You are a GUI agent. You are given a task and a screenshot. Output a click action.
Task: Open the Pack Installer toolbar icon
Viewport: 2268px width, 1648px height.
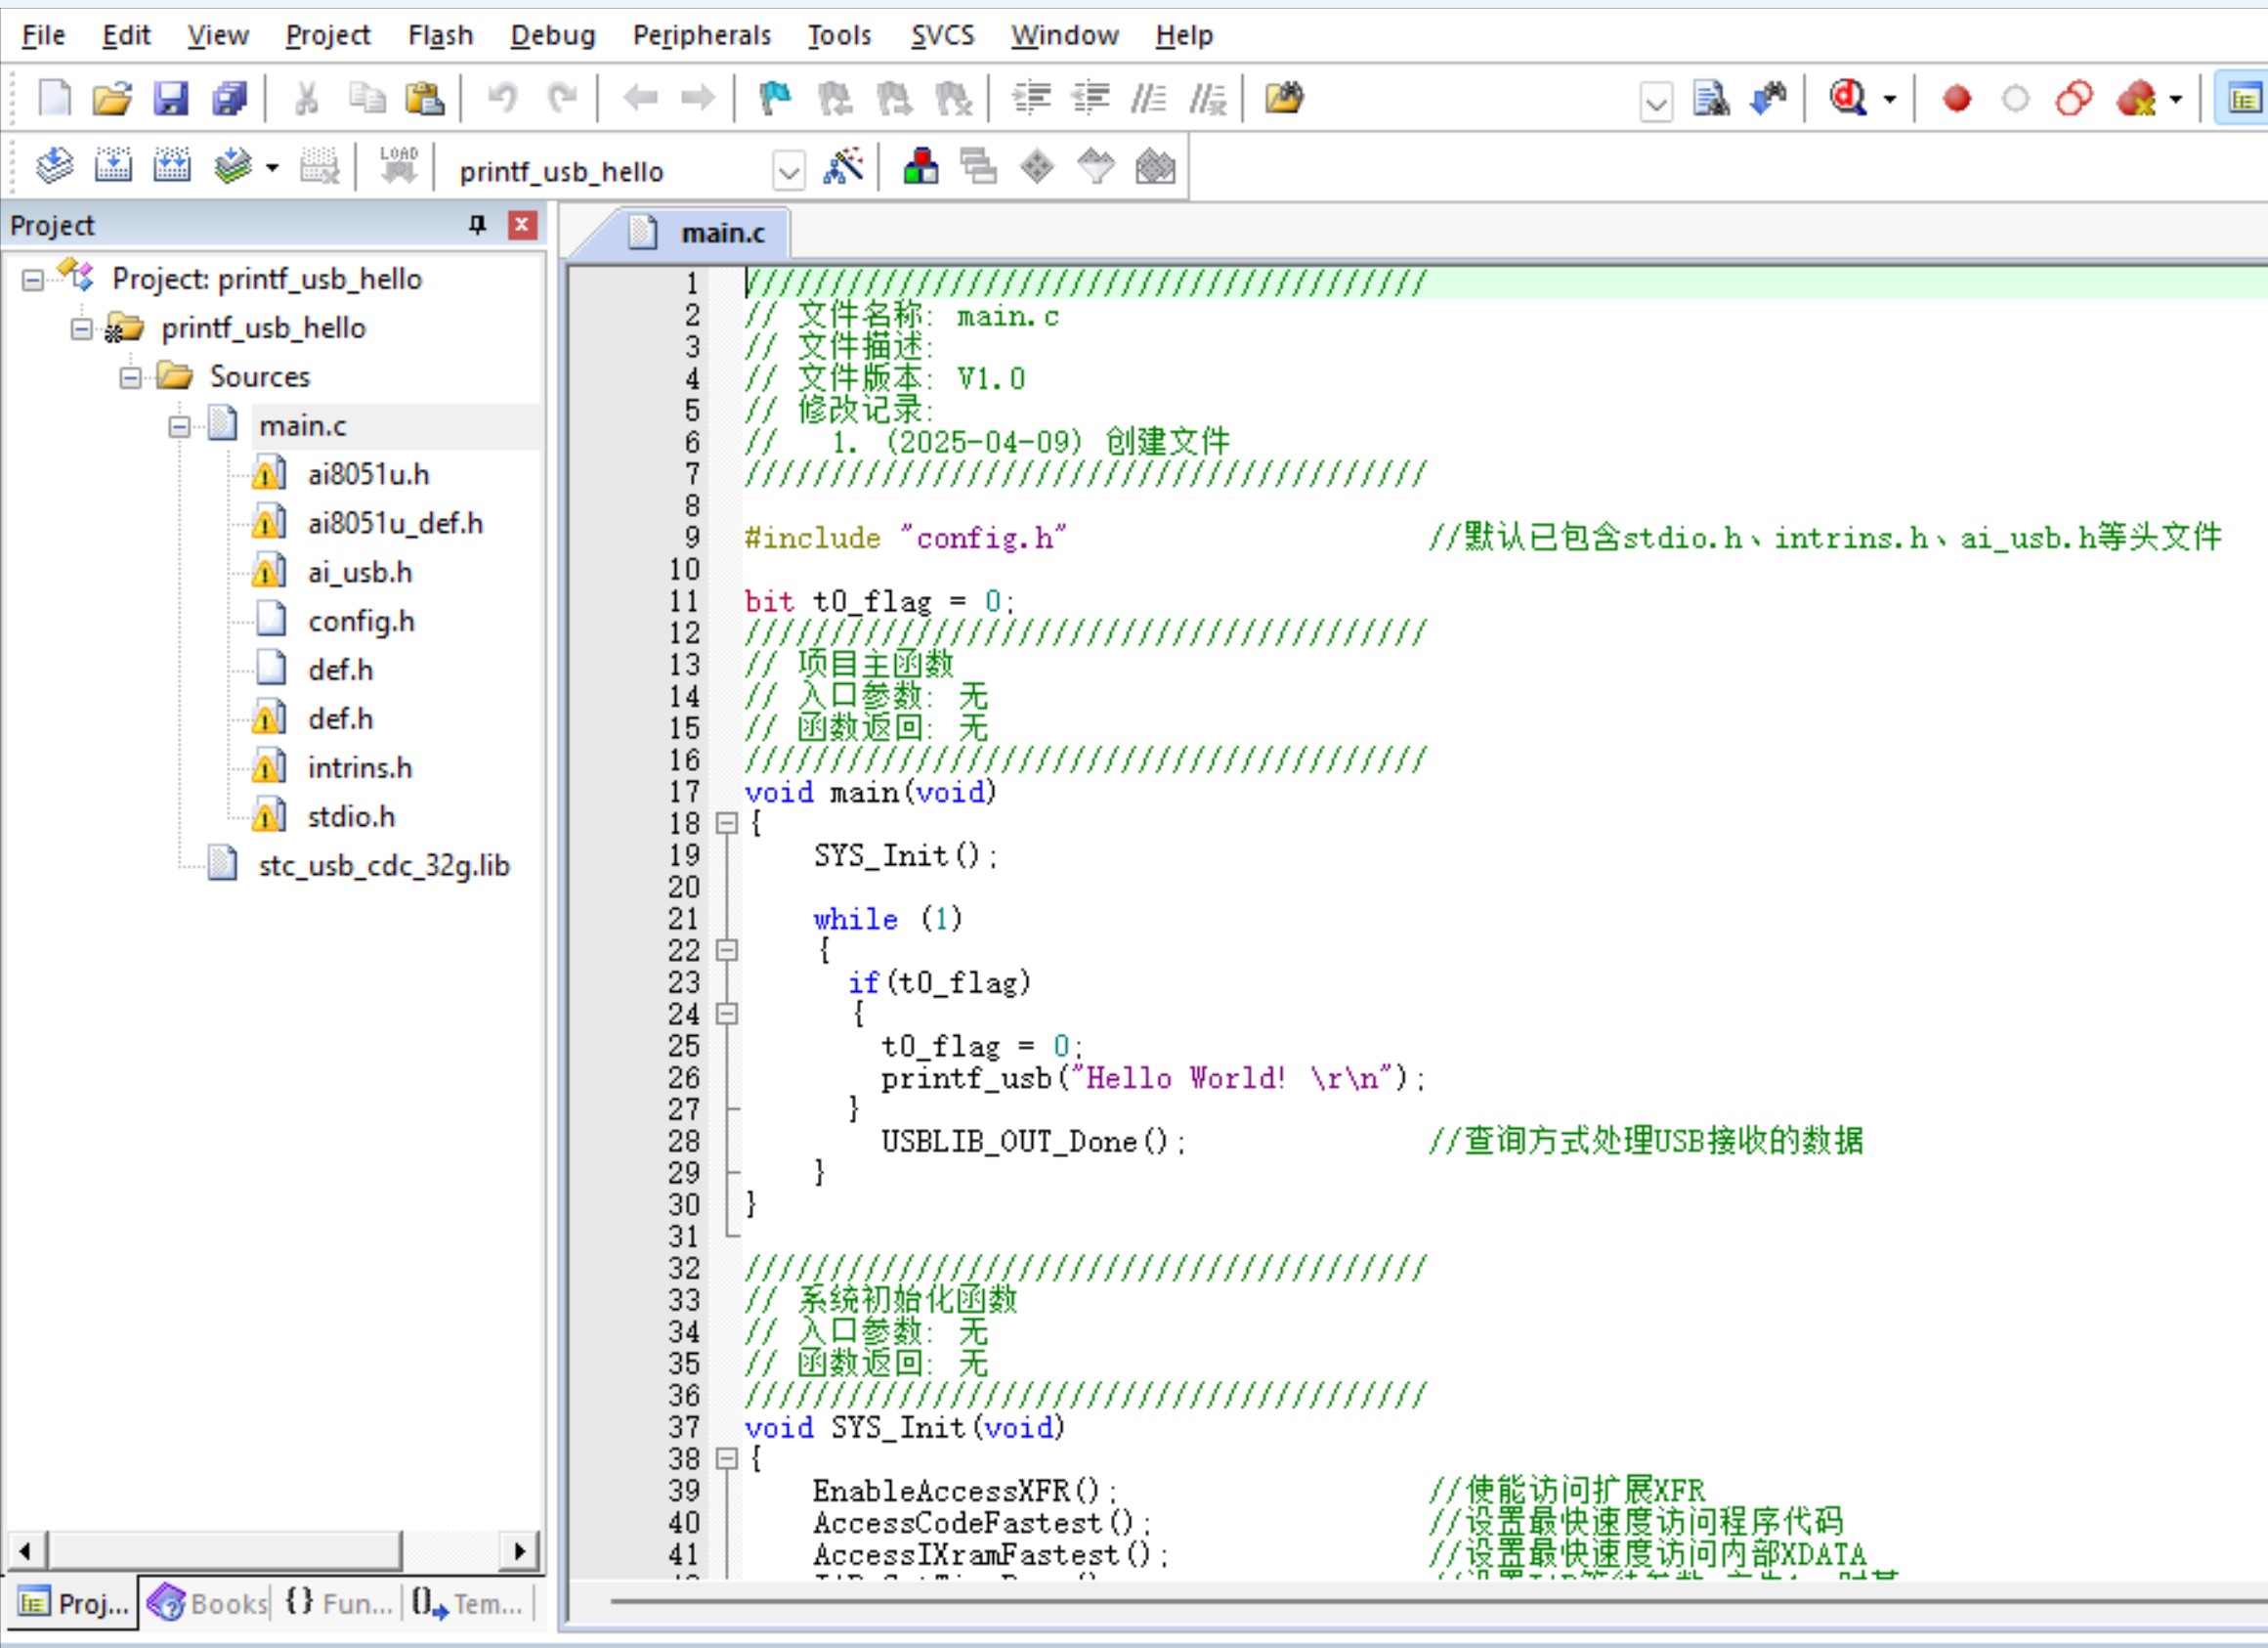tap(1155, 166)
